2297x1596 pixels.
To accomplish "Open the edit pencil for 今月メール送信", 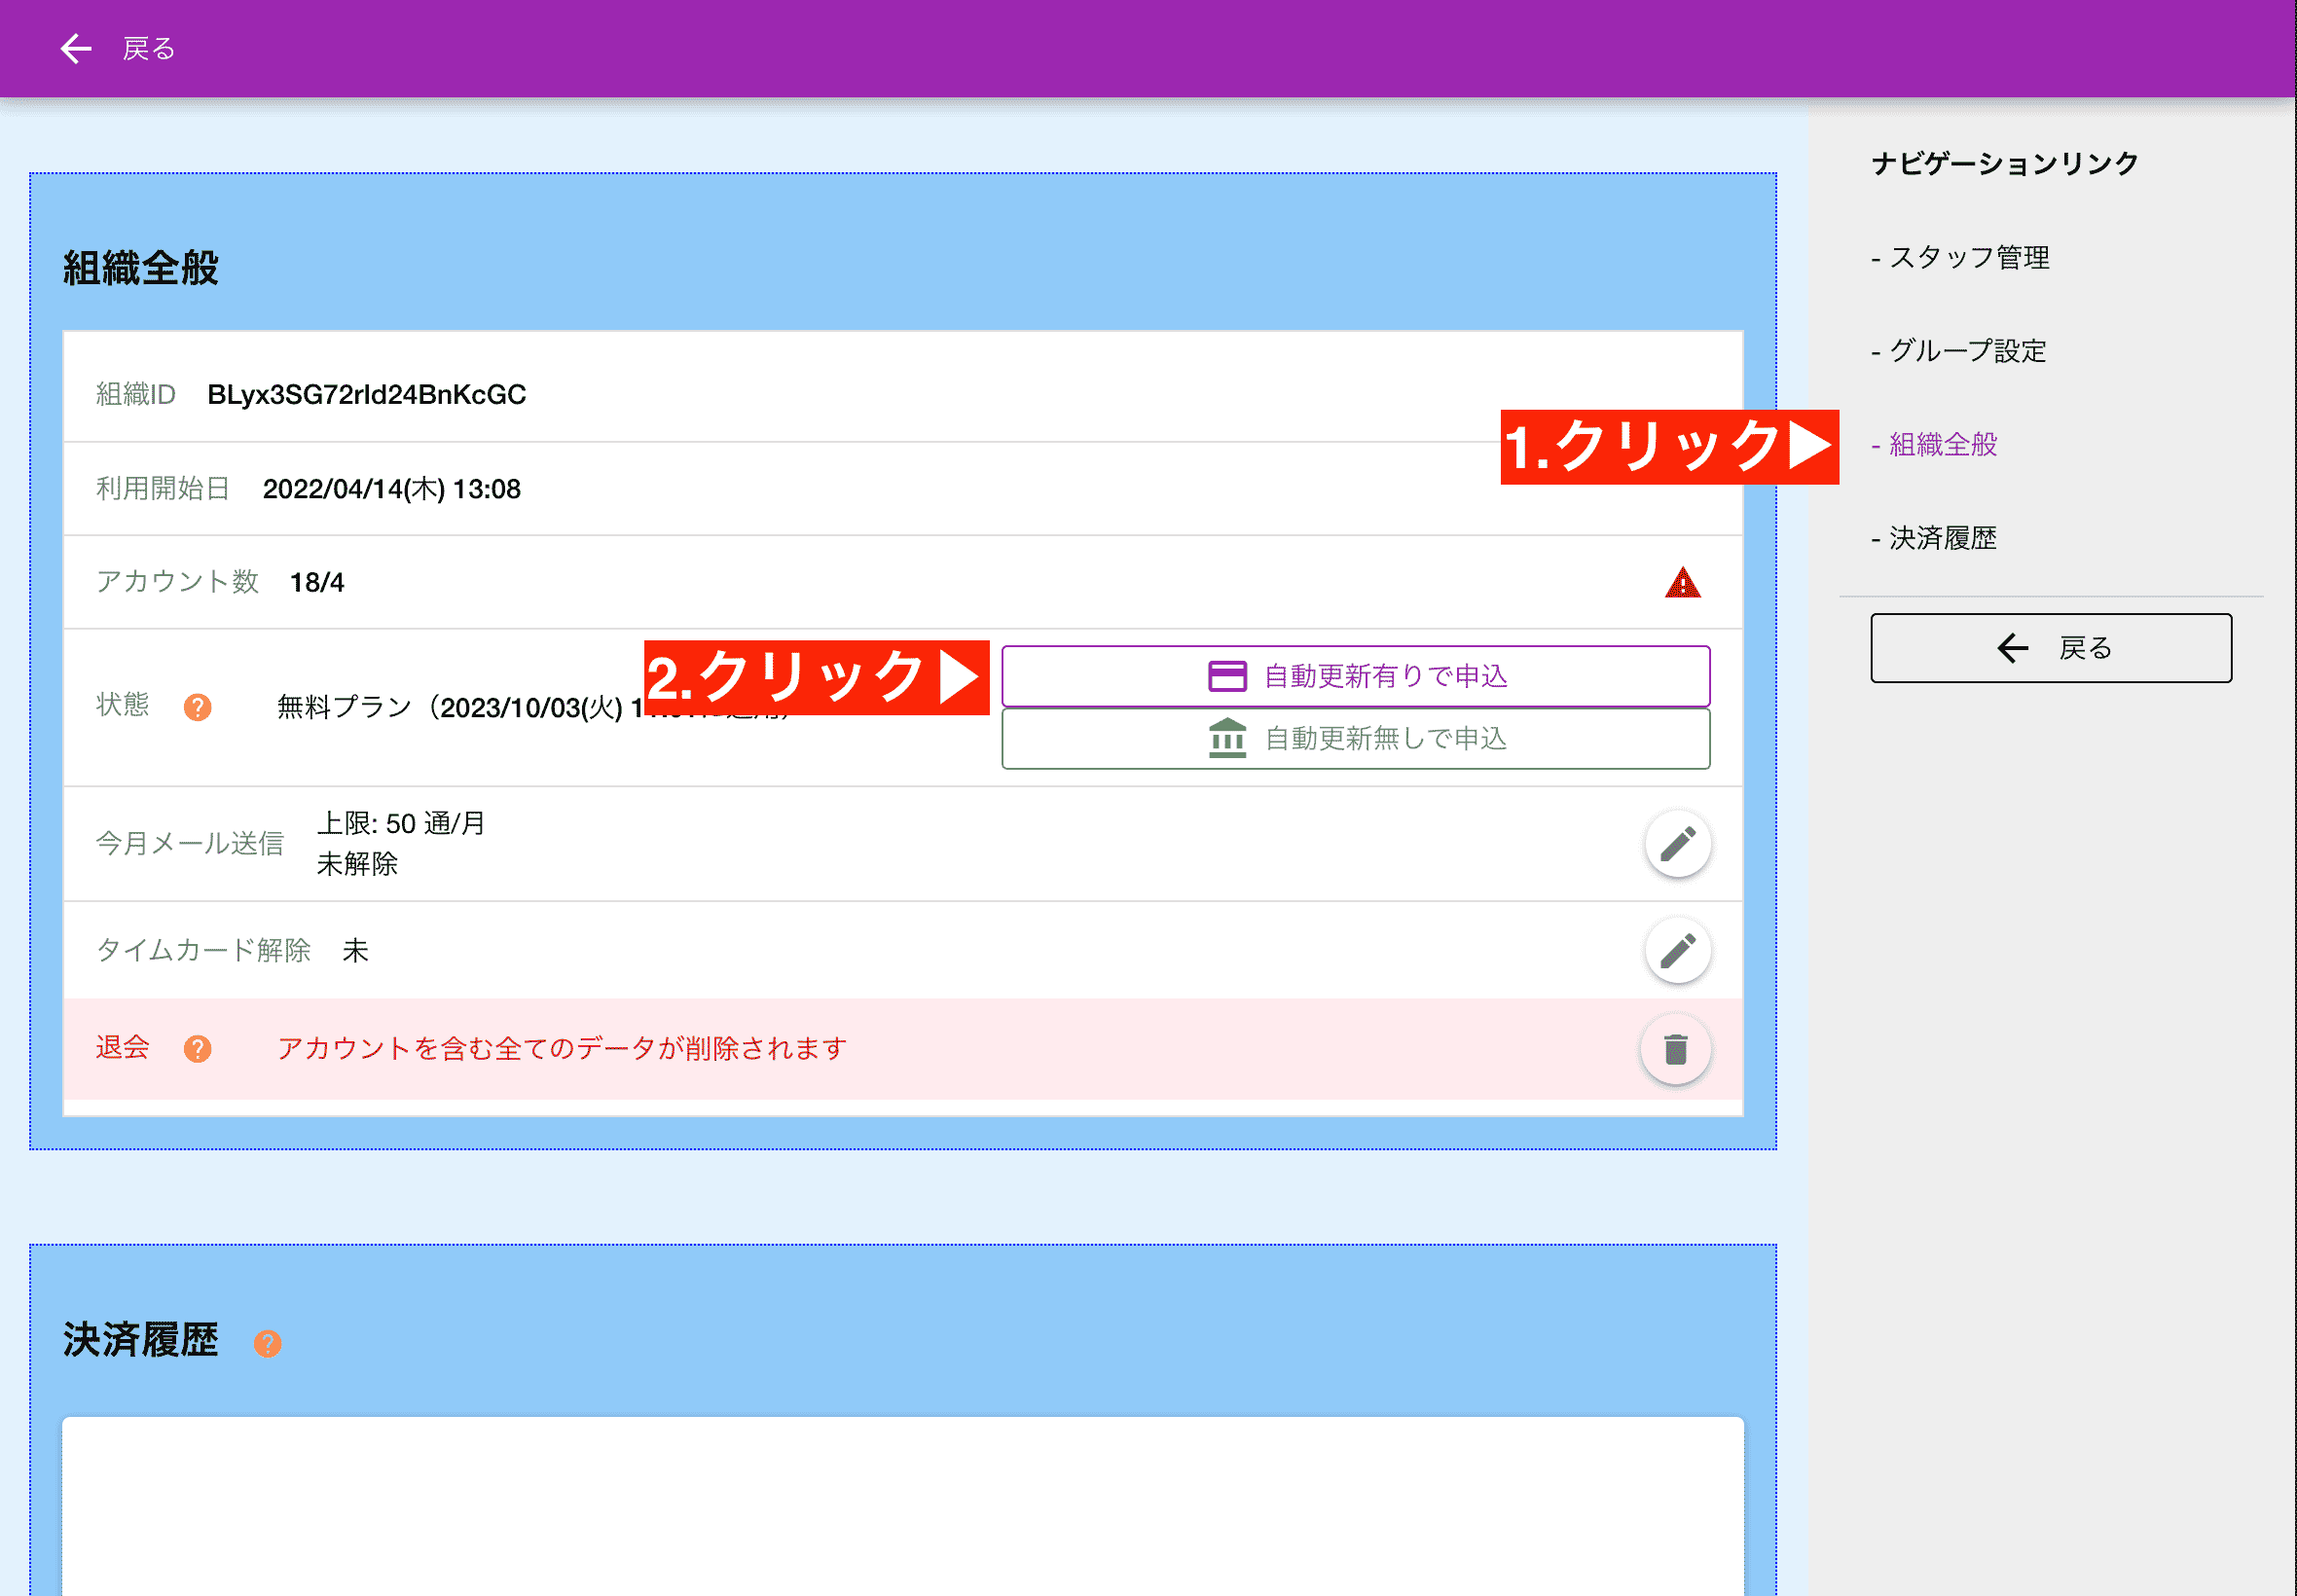I will [1677, 843].
